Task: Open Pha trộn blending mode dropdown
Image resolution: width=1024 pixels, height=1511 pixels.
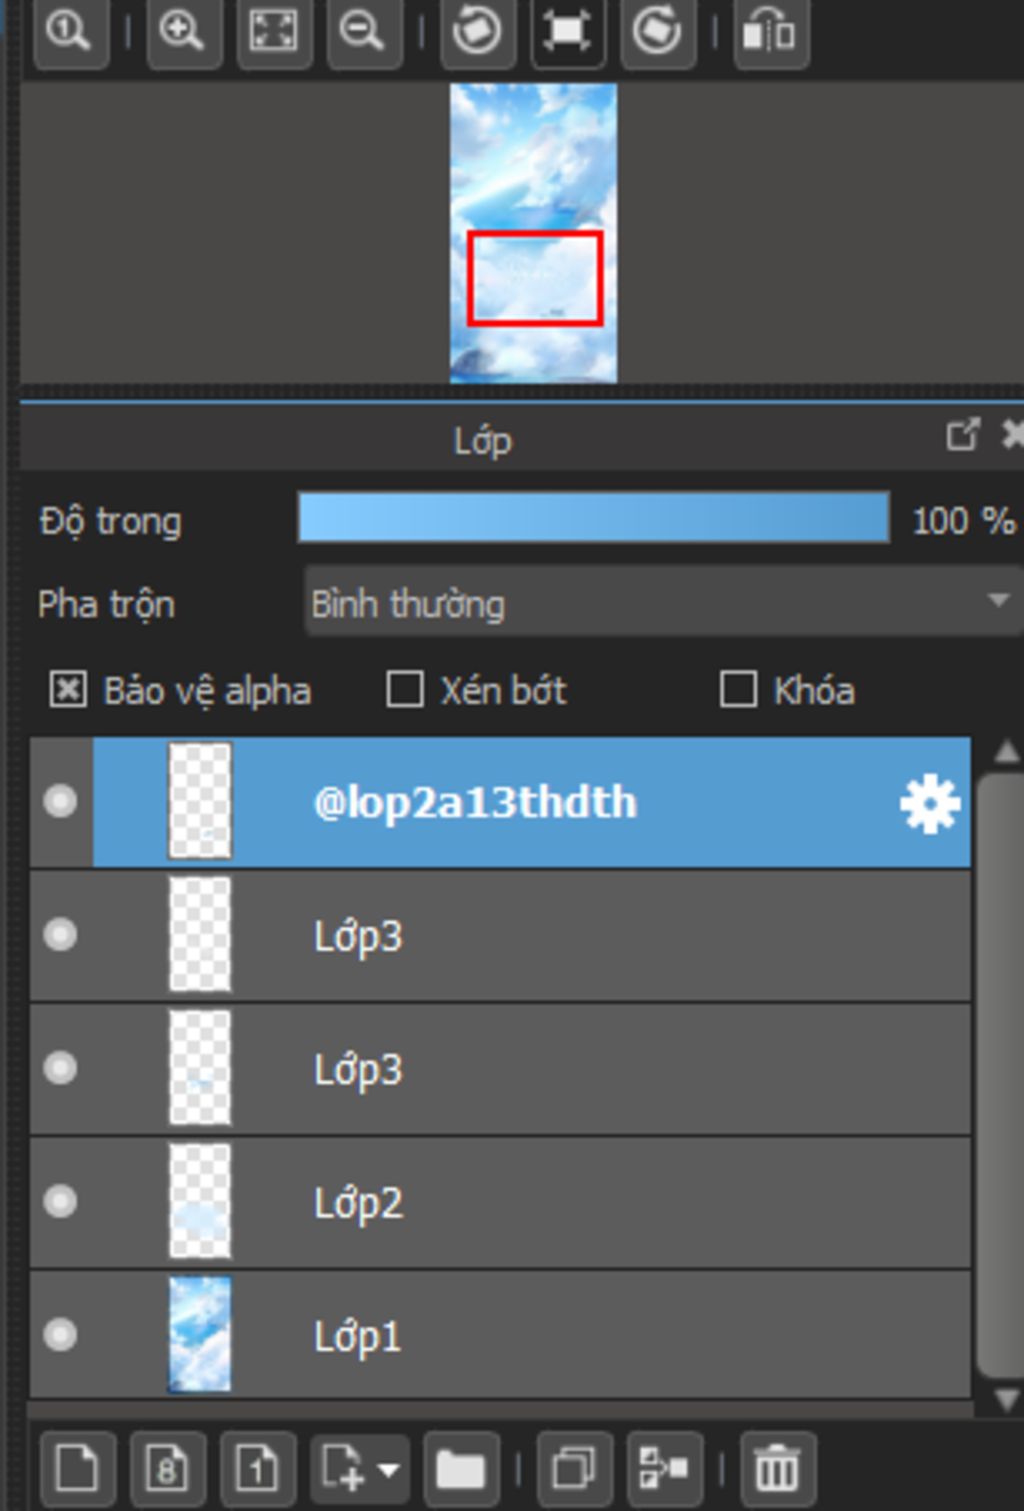Action: (x=662, y=602)
